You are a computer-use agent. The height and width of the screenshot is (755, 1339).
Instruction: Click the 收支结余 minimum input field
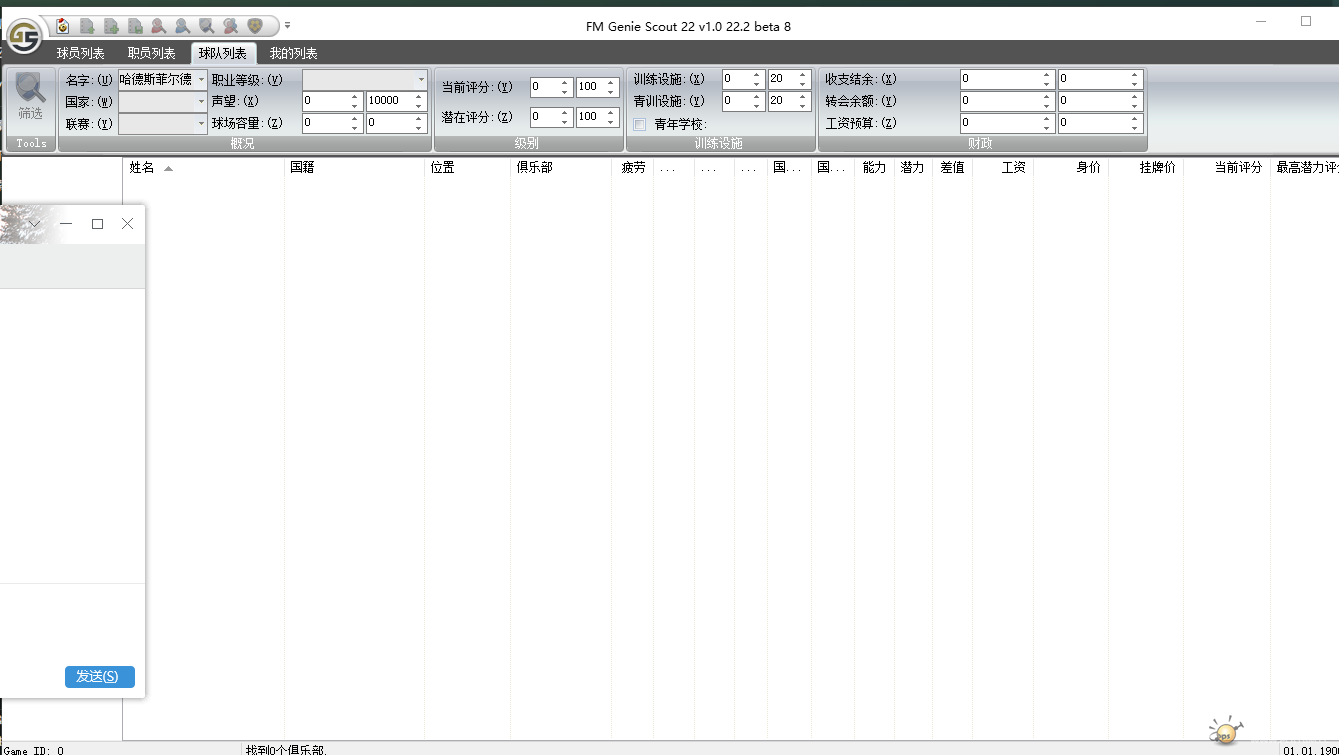click(x=1000, y=79)
